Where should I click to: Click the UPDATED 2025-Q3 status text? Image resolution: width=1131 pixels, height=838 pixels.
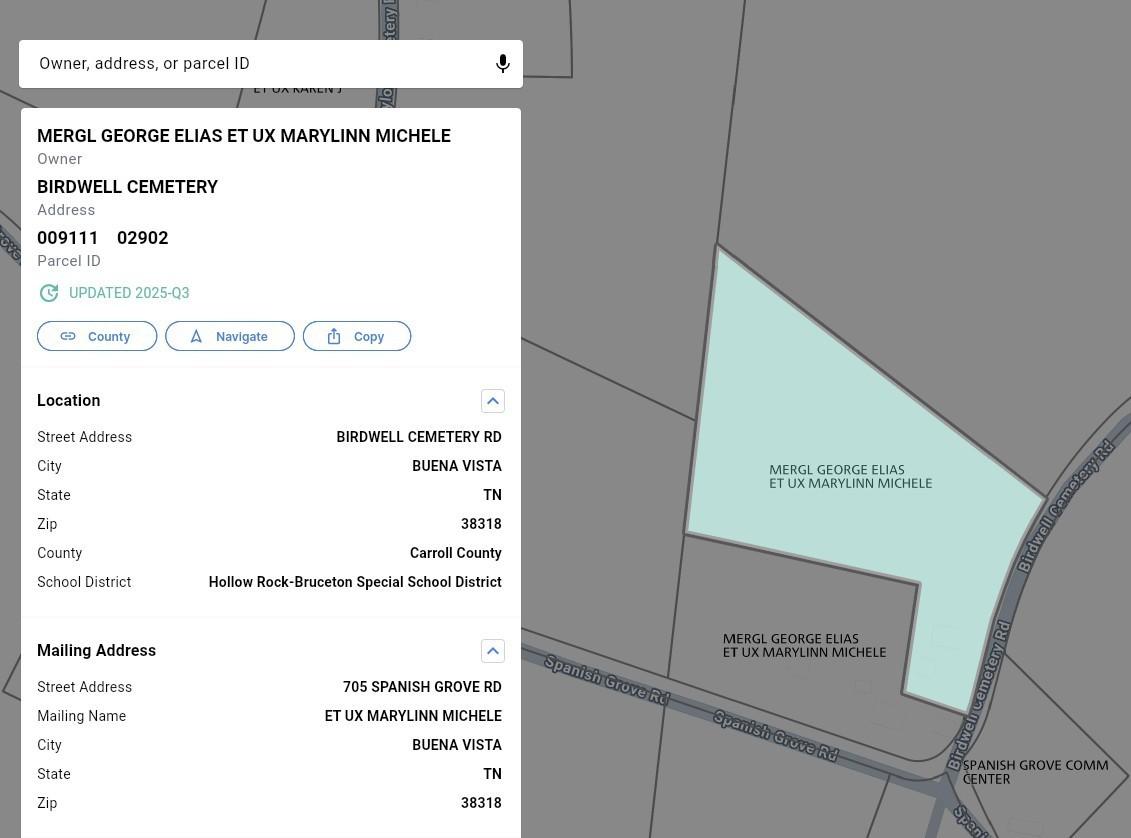[x=129, y=293]
